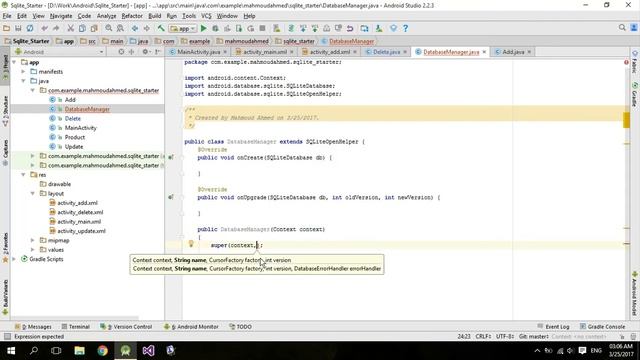The image size is (640, 360).
Task: Click the Save All toolbar icon
Action: point(18,28)
